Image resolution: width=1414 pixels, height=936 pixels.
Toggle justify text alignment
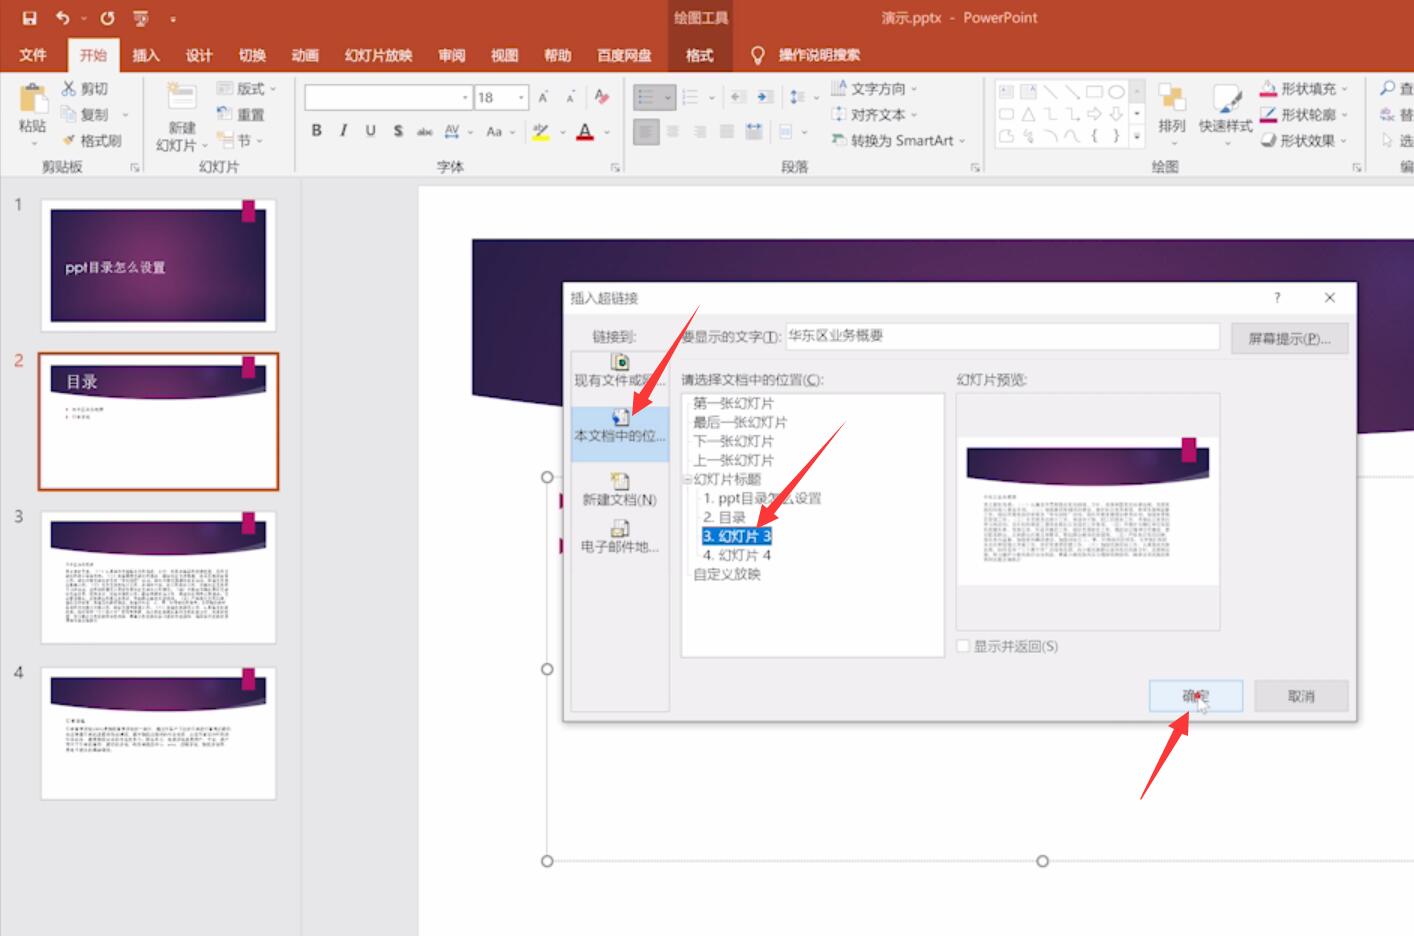[x=727, y=131]
